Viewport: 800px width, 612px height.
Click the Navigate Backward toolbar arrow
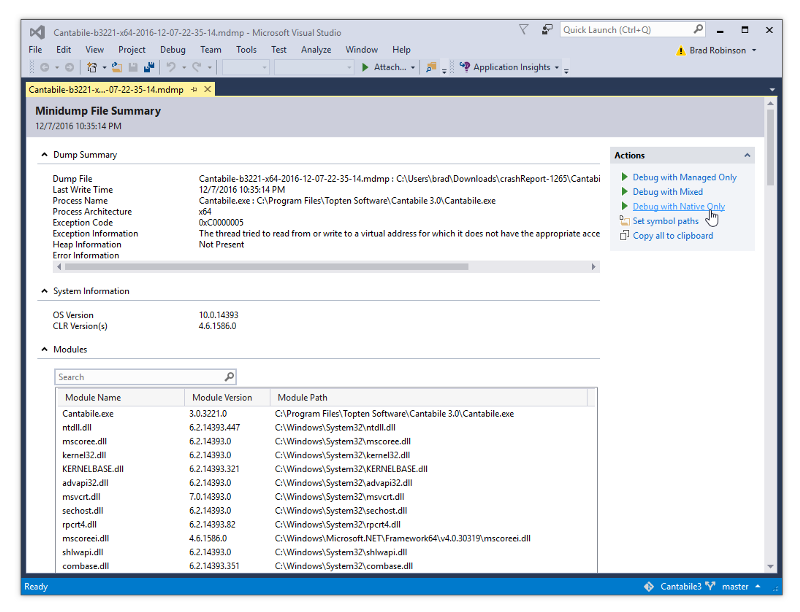(x=45, y=67)
